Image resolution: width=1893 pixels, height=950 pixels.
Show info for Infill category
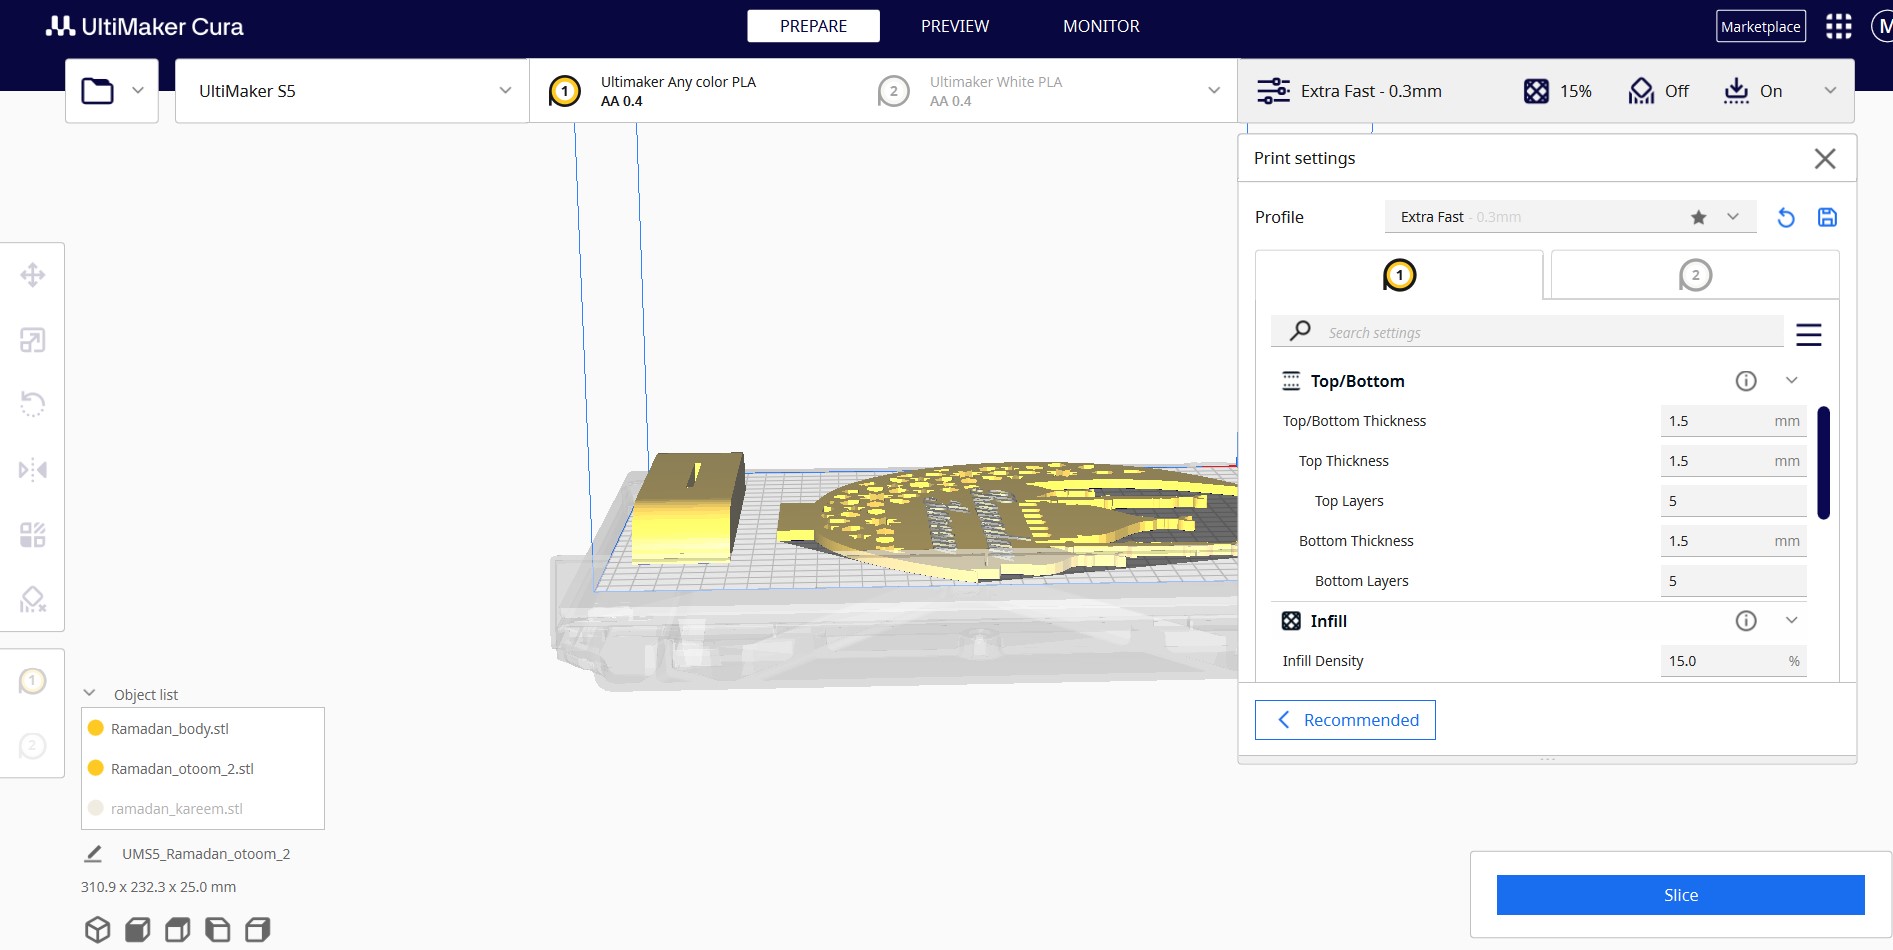pyautogui.click(x=1746, y=621)
